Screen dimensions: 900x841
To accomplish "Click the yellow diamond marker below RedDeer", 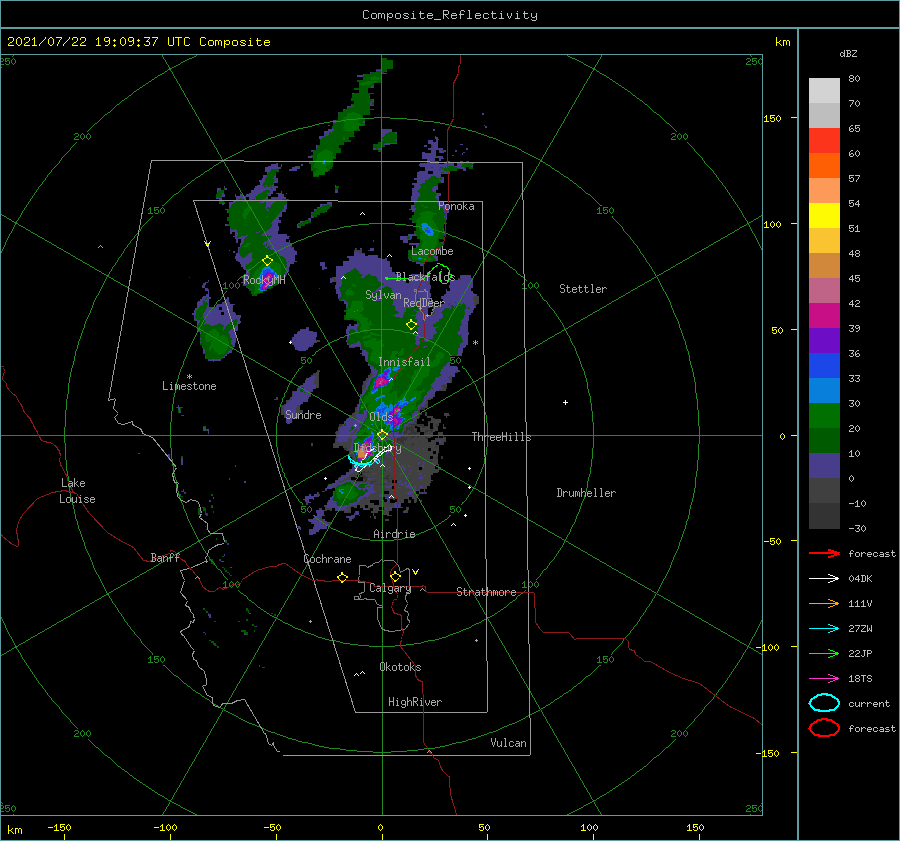I will 411,325.
